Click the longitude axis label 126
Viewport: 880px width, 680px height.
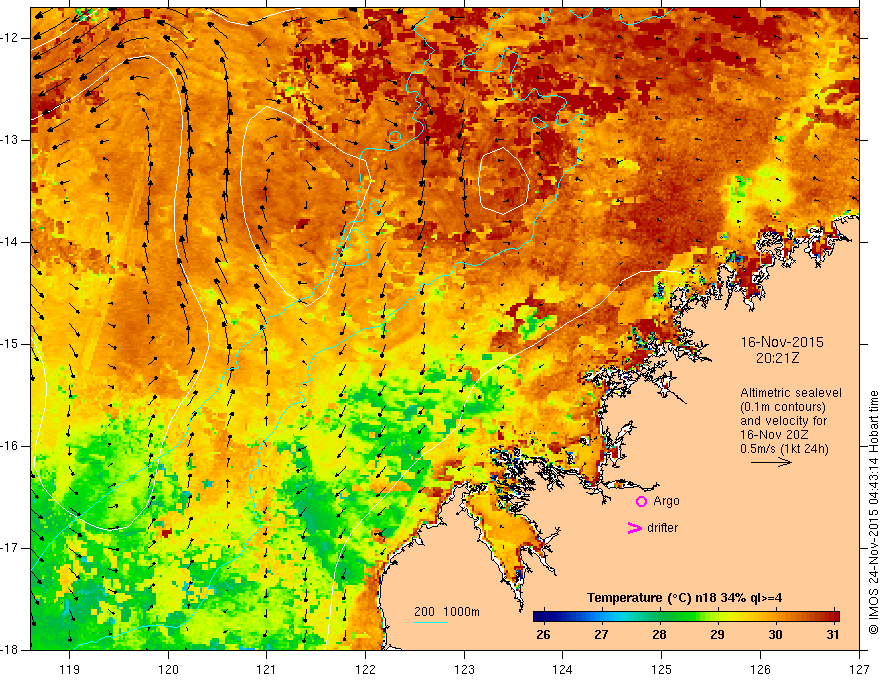760,669
